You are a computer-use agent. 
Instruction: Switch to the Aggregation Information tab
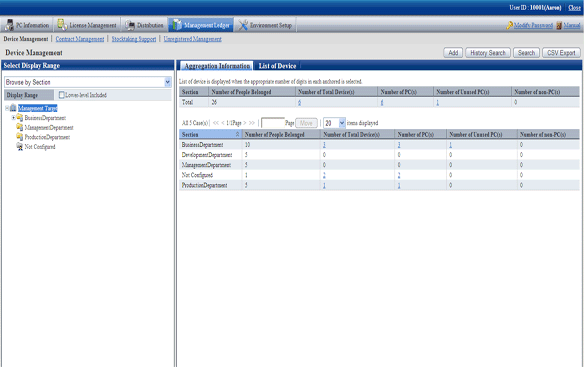click(217, 66)
